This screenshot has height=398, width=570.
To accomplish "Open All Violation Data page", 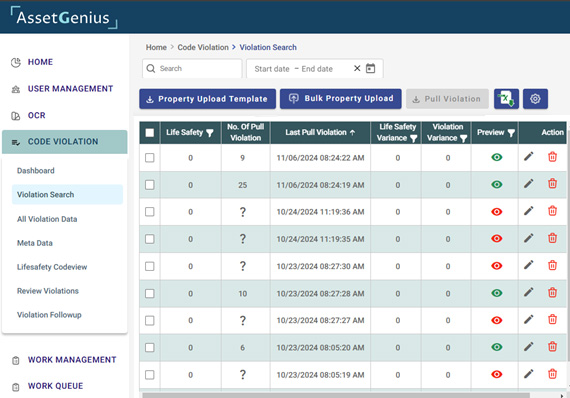I will click(x=47, y=219).
